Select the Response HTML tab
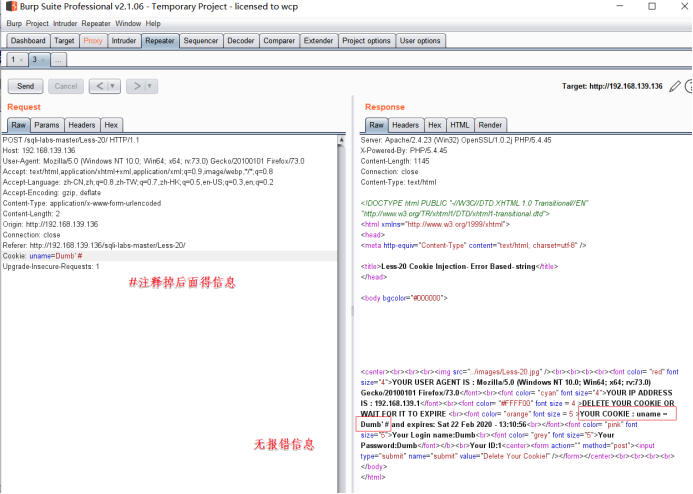Image resolution: width=693 pixels, height=494 pixels. coord(460,125)
